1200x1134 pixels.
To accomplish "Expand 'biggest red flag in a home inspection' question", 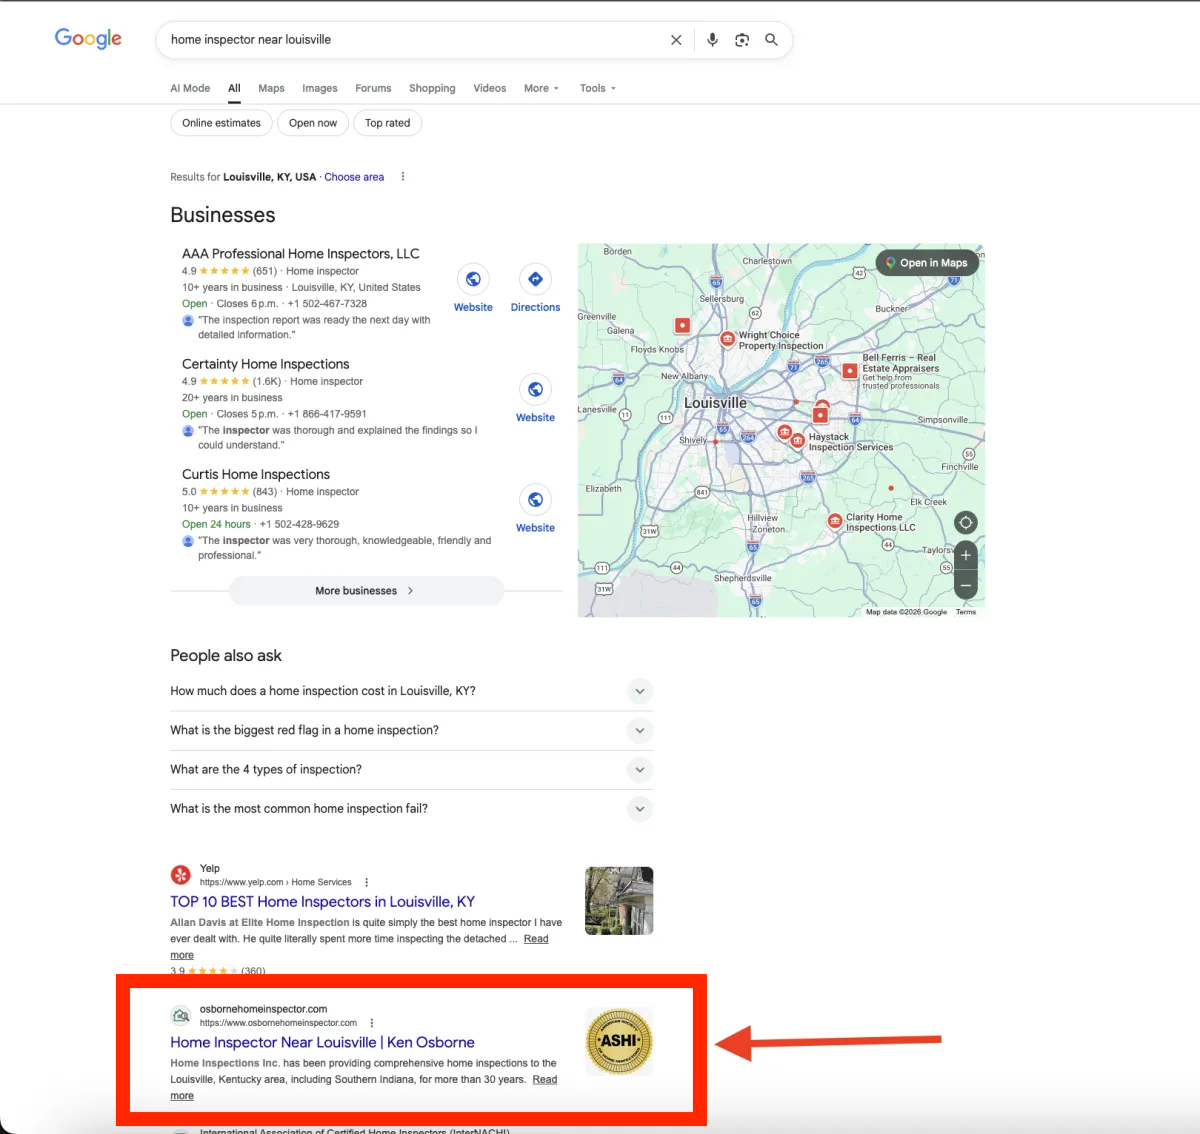I will [x=639, y=730].
